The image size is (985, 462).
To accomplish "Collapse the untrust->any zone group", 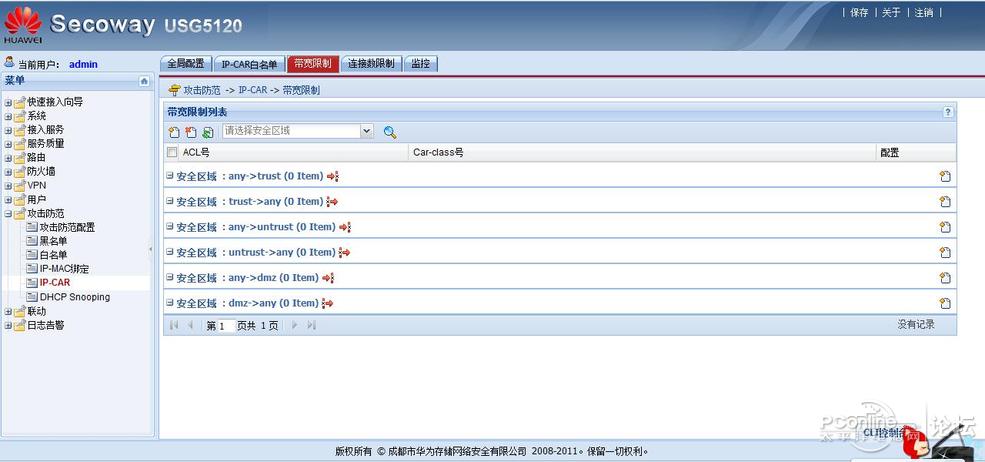I will tap(170, 252).
